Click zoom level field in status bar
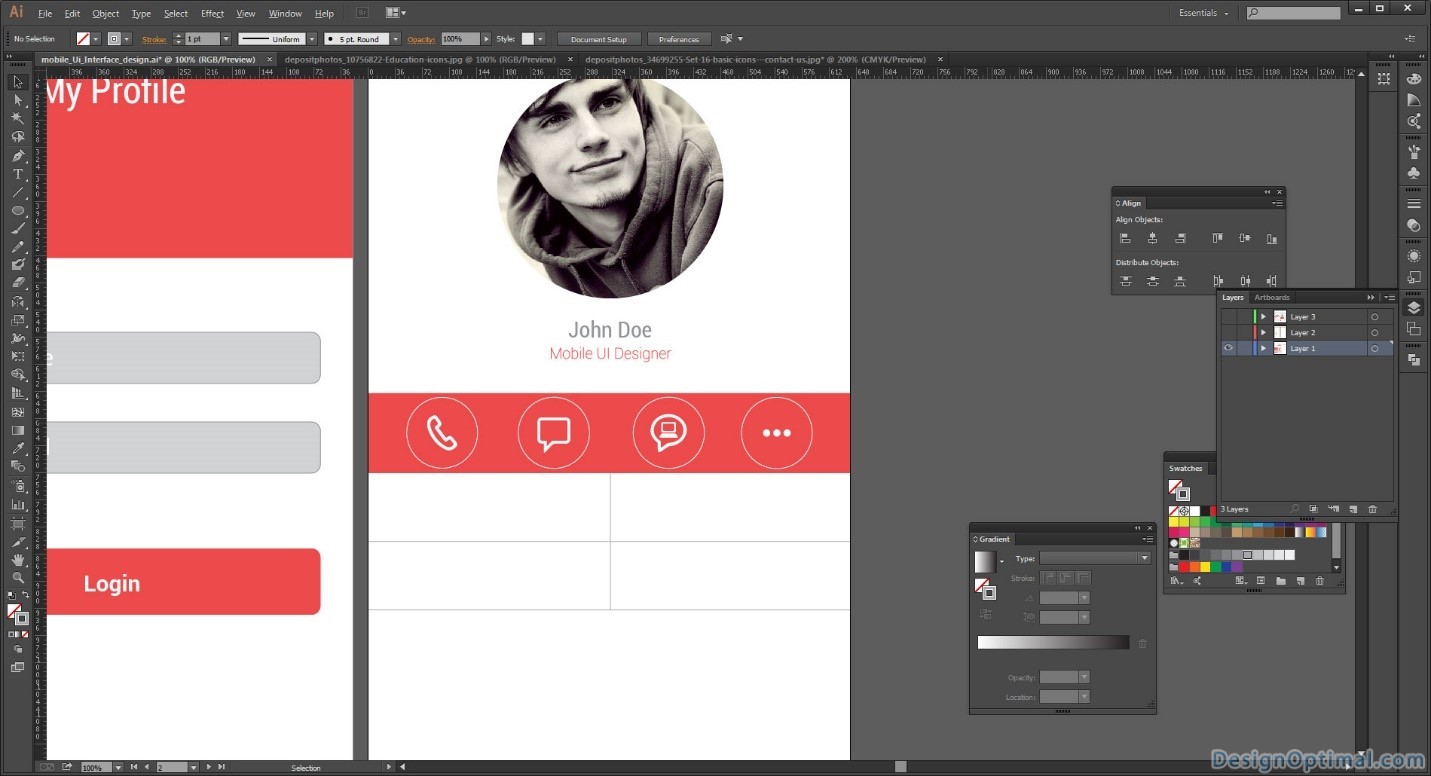Screen dimensions: 1431x776 click(96, 767)
